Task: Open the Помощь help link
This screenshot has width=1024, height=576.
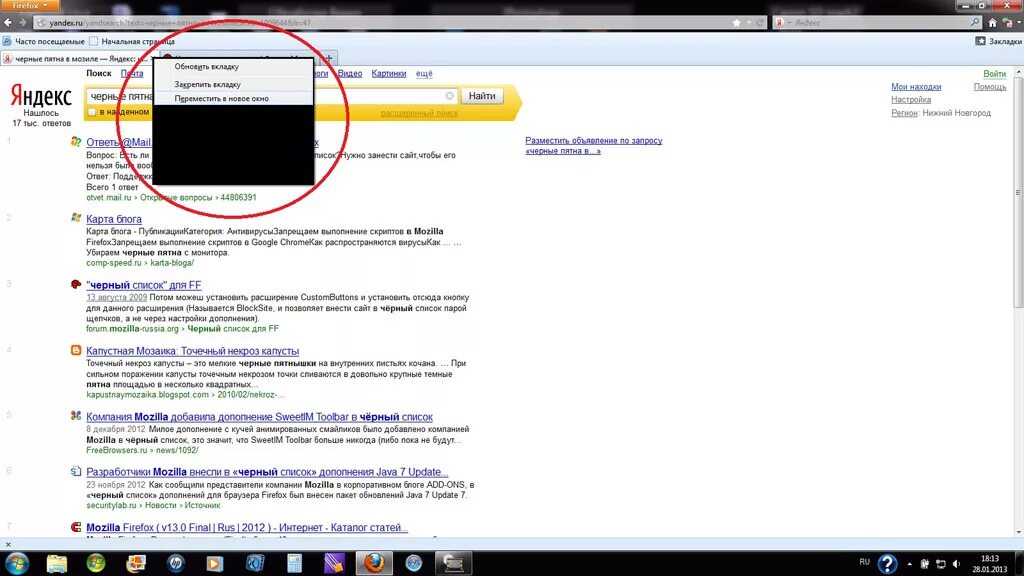Action: 990,87
